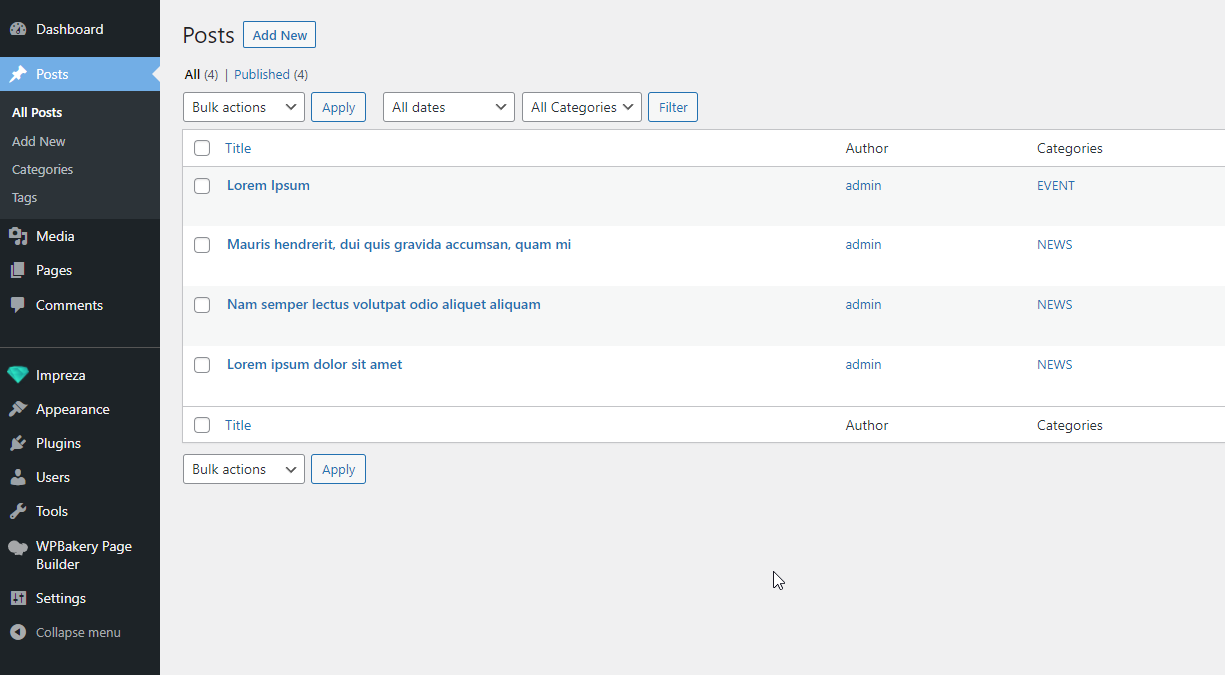Open the Tools menu label

pos(52,511)
